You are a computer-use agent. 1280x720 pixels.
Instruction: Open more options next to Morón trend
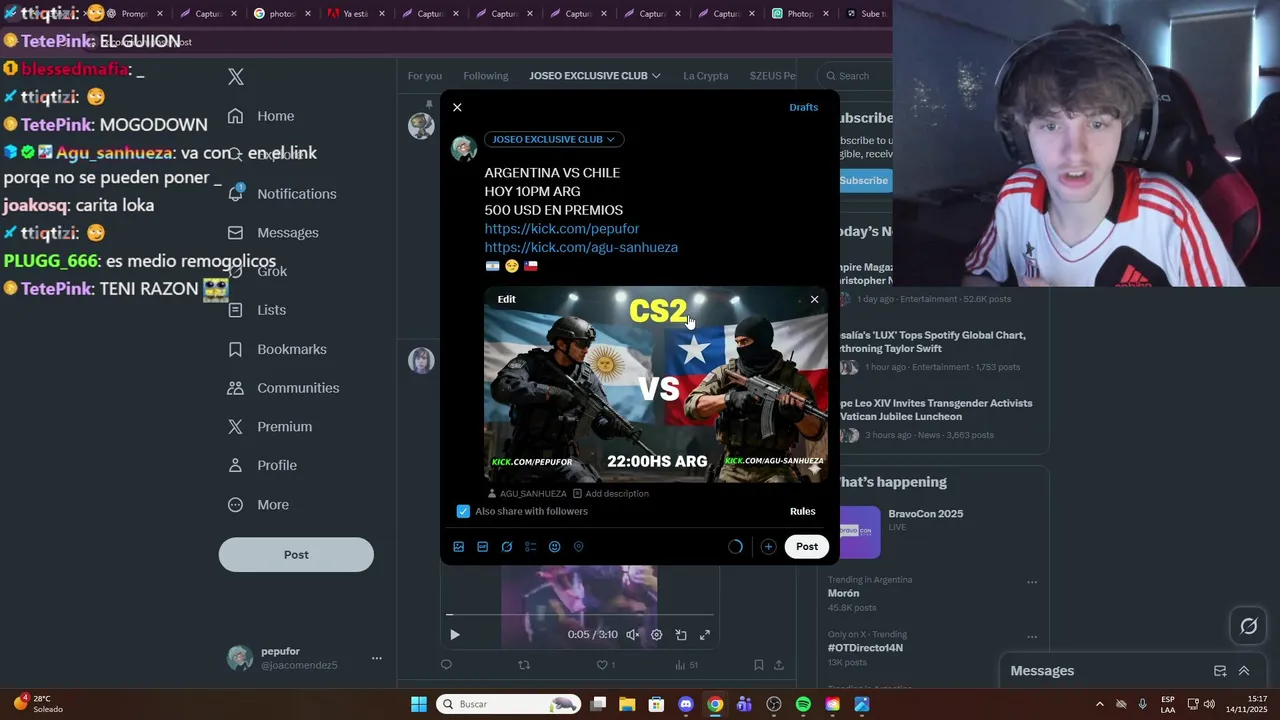(1032, 582)
